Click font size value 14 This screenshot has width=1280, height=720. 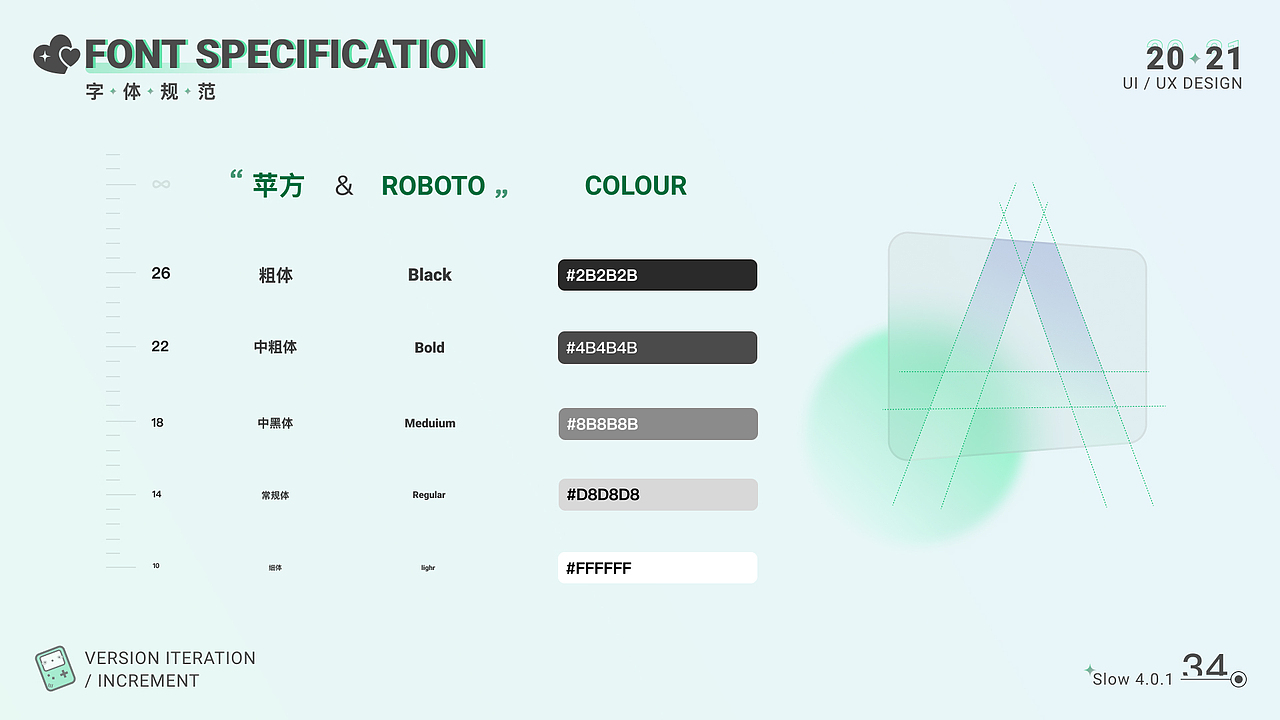156,494
